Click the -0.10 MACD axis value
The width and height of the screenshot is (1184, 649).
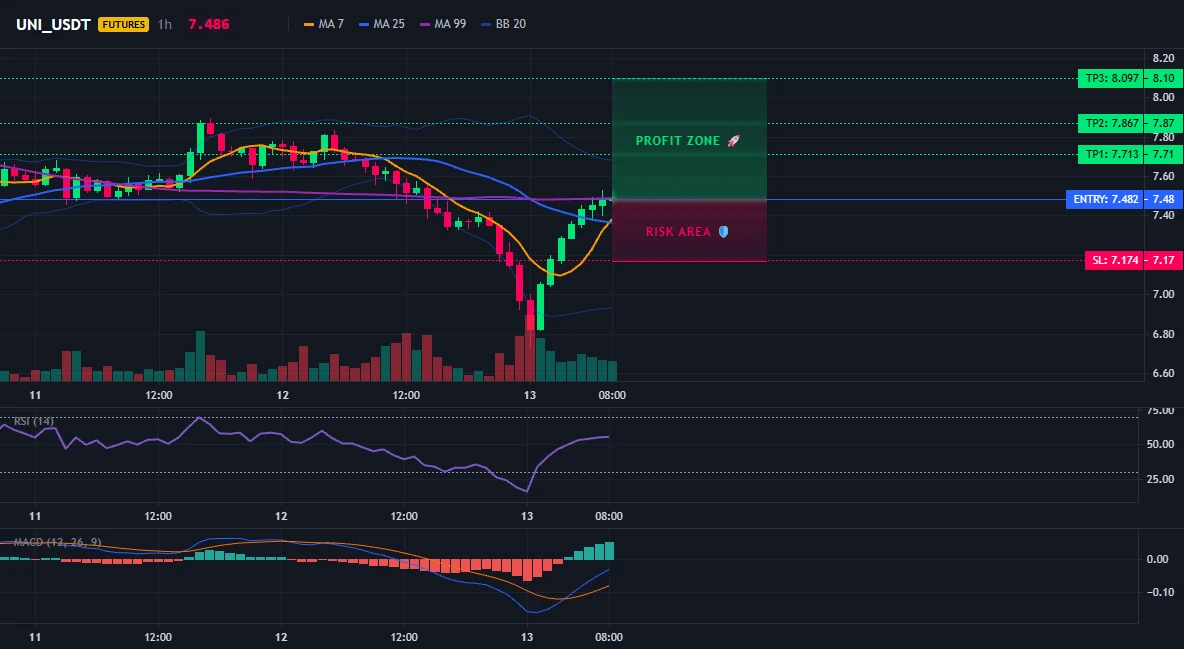point(1161,592)
